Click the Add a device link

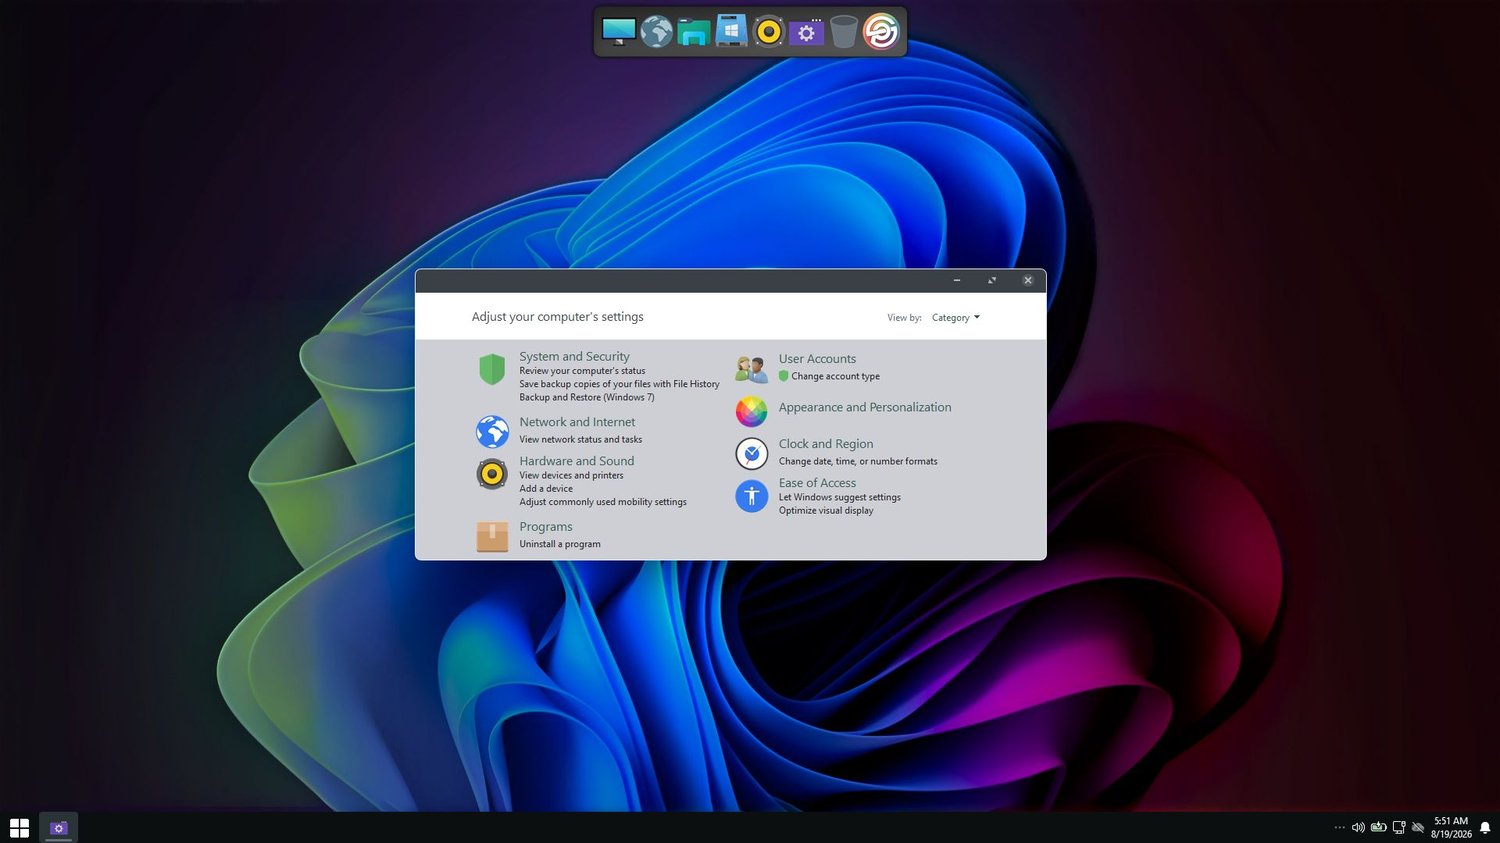click(x=546, y=489)
